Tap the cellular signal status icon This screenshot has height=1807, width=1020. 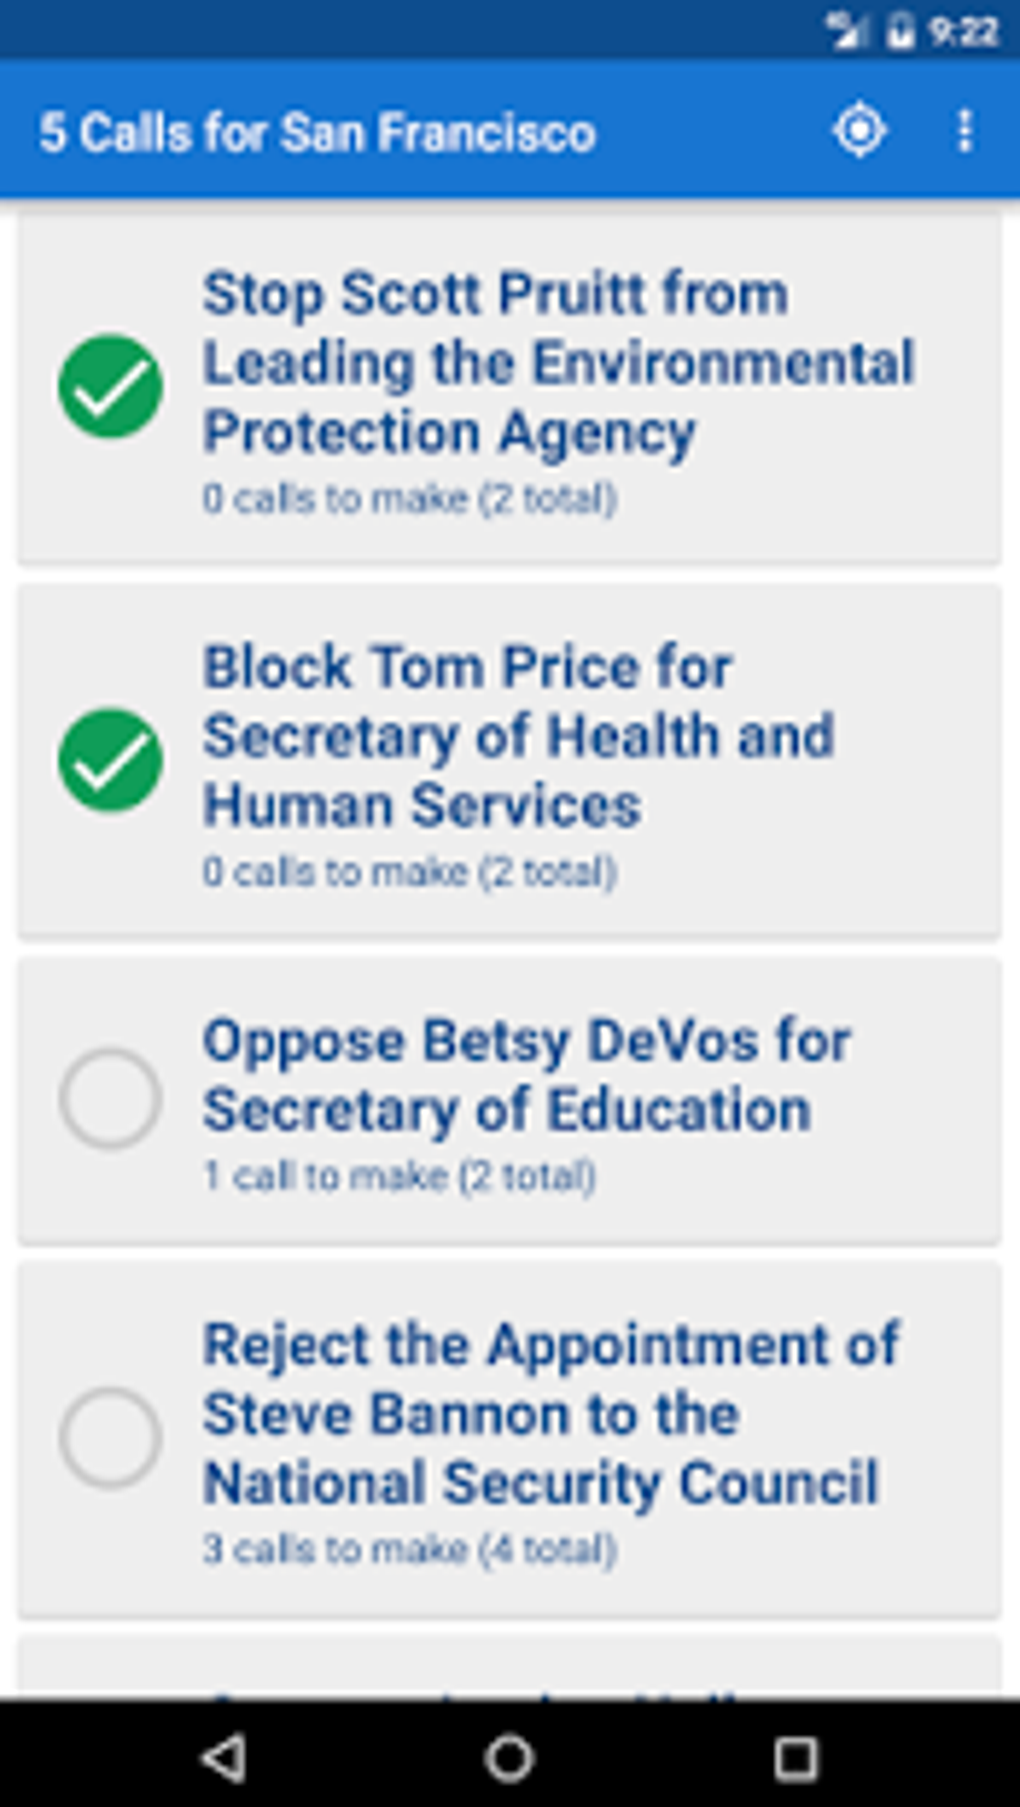coord(846,31)
